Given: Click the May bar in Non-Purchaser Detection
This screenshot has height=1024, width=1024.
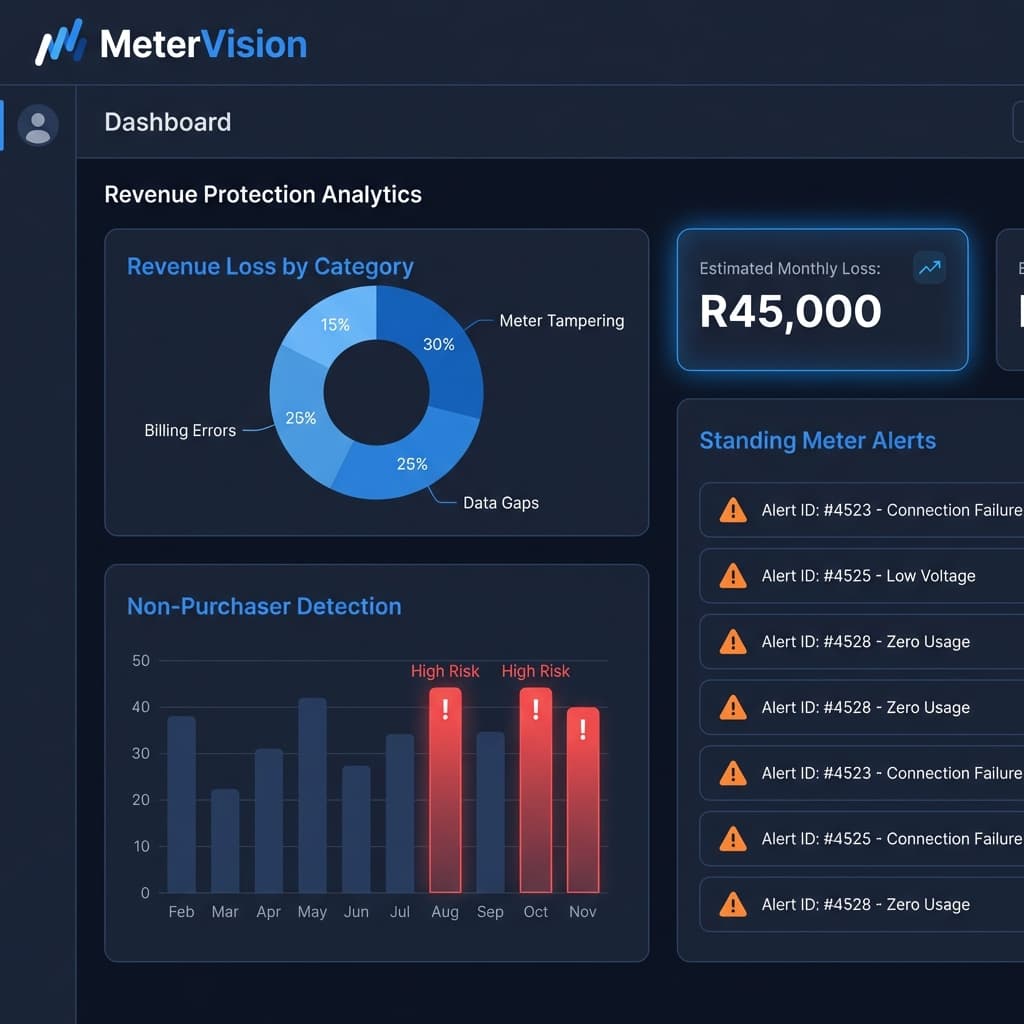Looking at the screenshot, I should click(x=312, y=790).
